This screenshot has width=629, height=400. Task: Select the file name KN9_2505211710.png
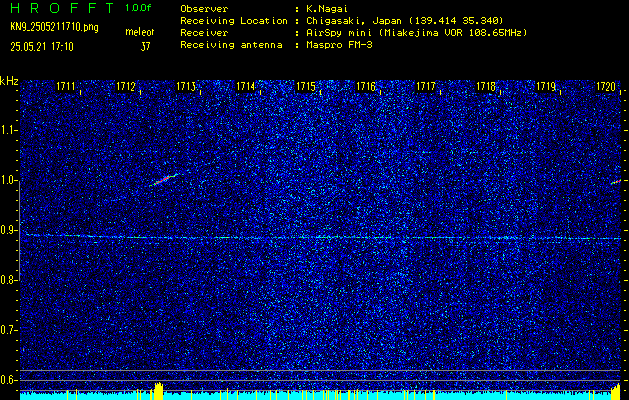click(54, 27)
